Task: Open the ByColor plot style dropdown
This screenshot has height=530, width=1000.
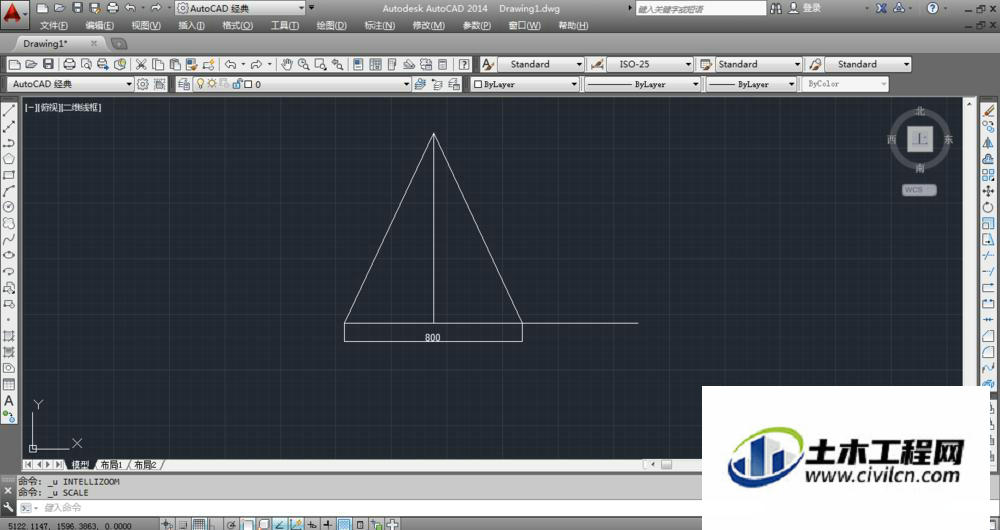Action: pyautogui.click(x=883, y=84)
